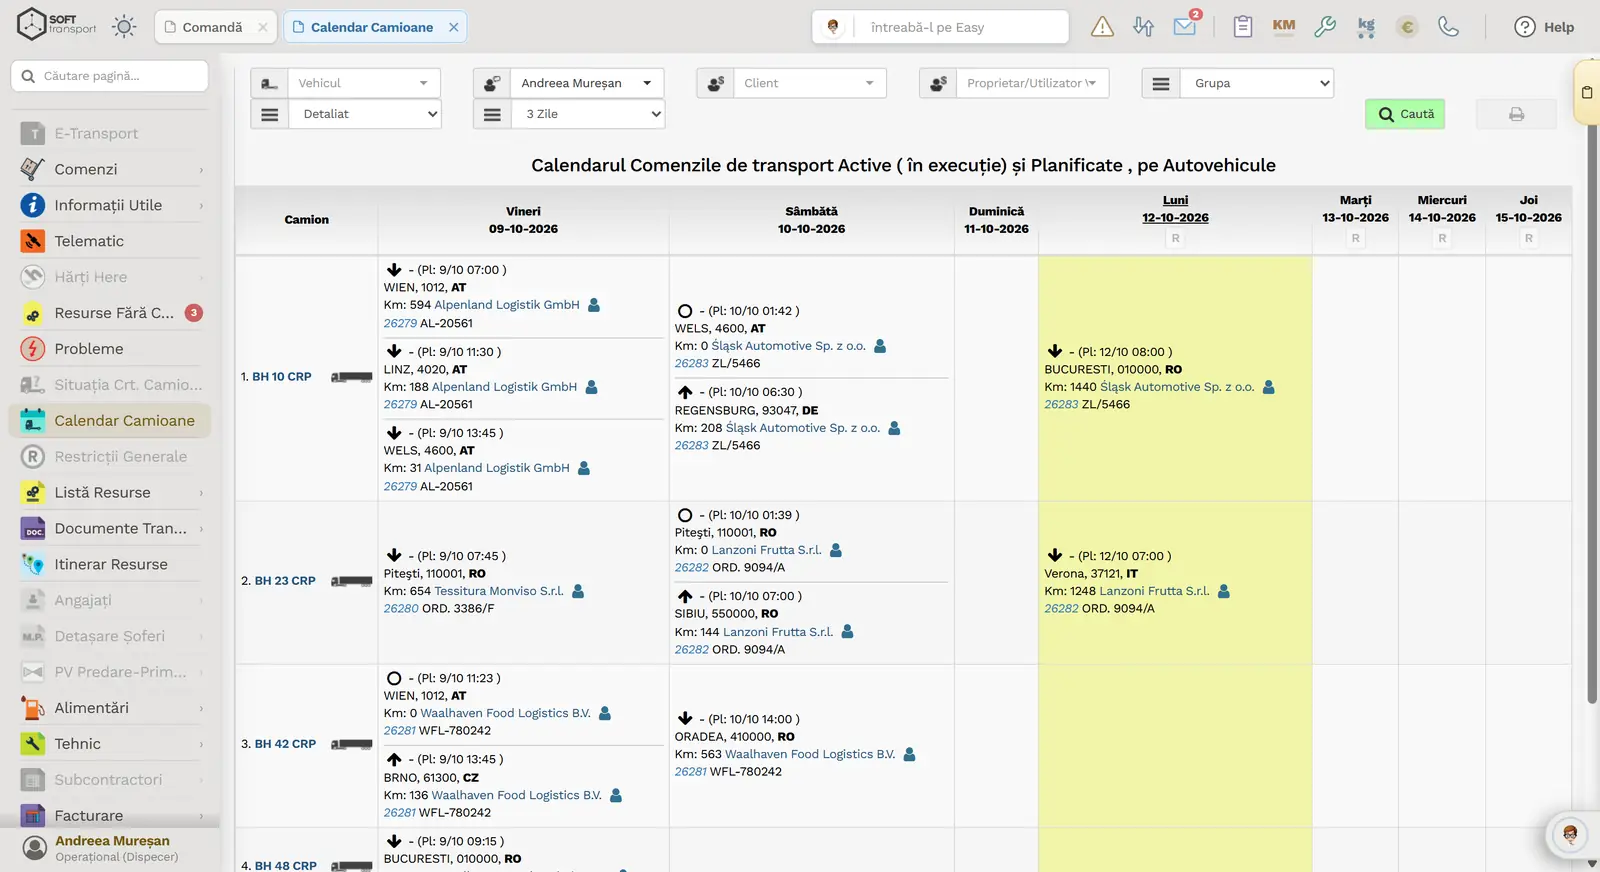Image resolution: width=1600 pixels, height=872 pixels.
Task: Open Alimentări sidebar menu
Action: pyautogui.click(x=112, y=708)
